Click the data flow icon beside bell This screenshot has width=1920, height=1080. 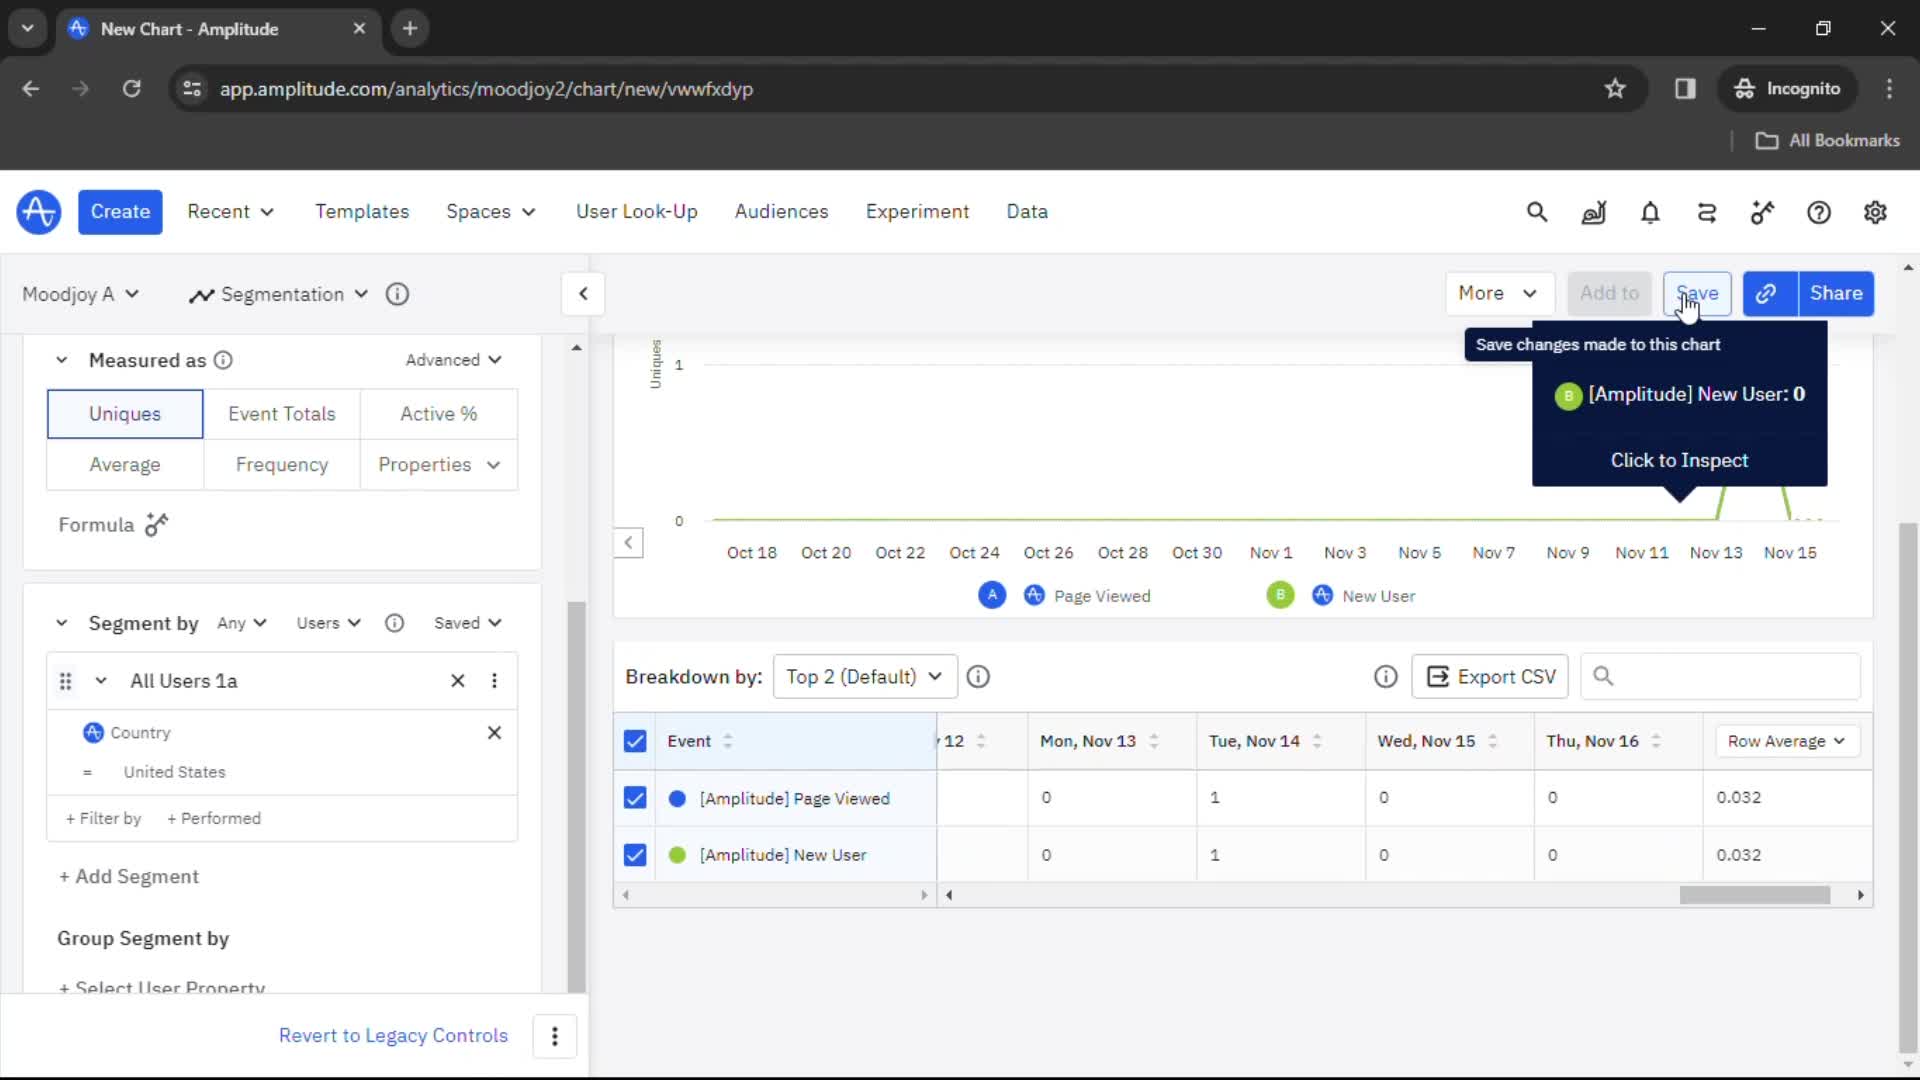(1706, 212)
